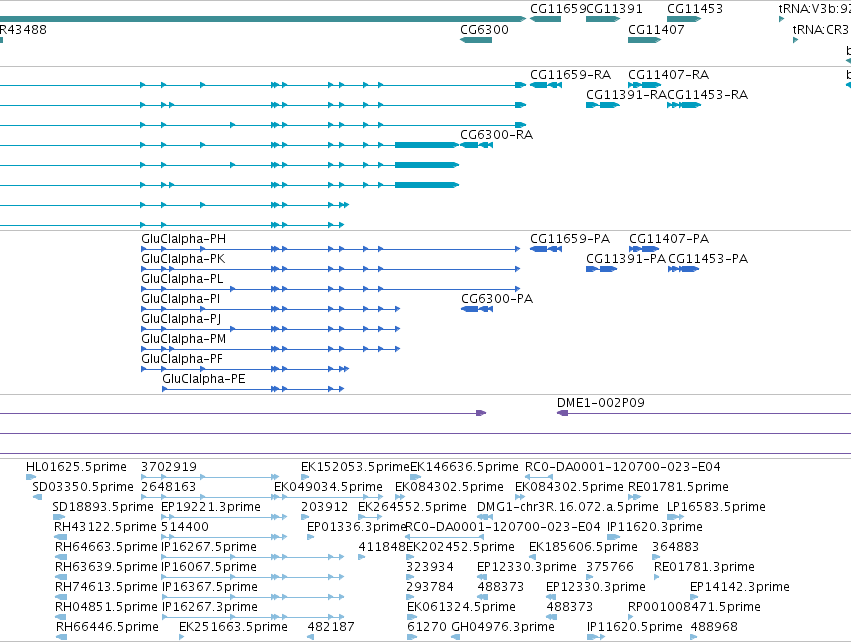Select protein GluClalpha-PL
This screenshot has width=851, height=642.
pyautogui.click(x=182, y=279)
